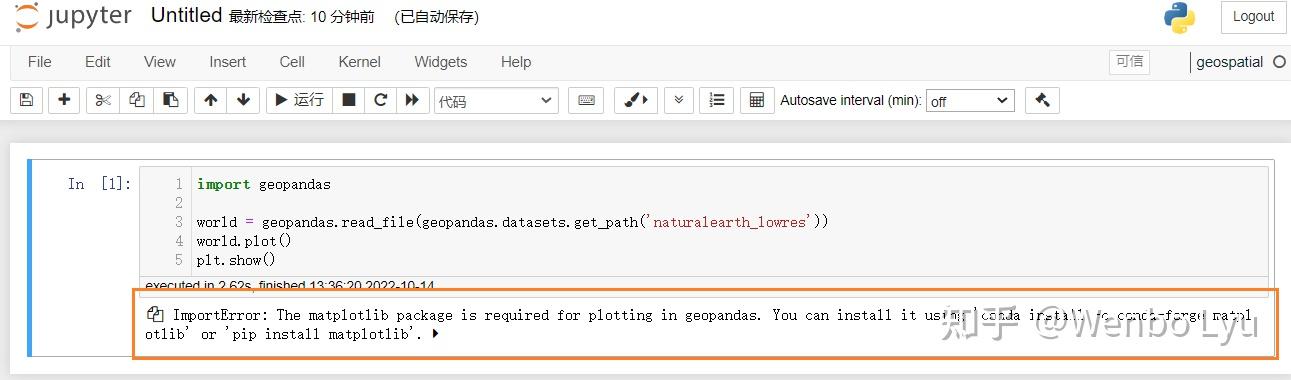This screenshot has height=380, width=1291.
Task: Open the cell type dropdown
Action: point(496,101)
